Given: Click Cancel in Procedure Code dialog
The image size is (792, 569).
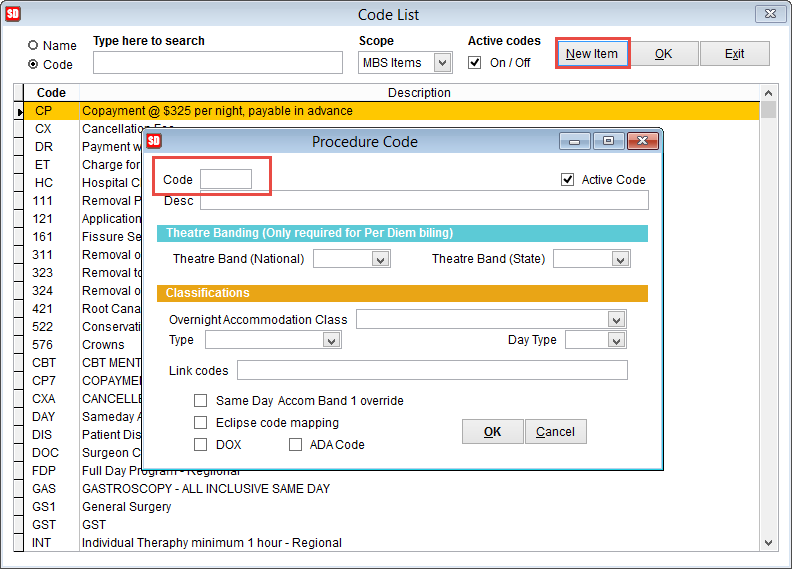Looking at the screenshot, I should [x=556, y=432].
